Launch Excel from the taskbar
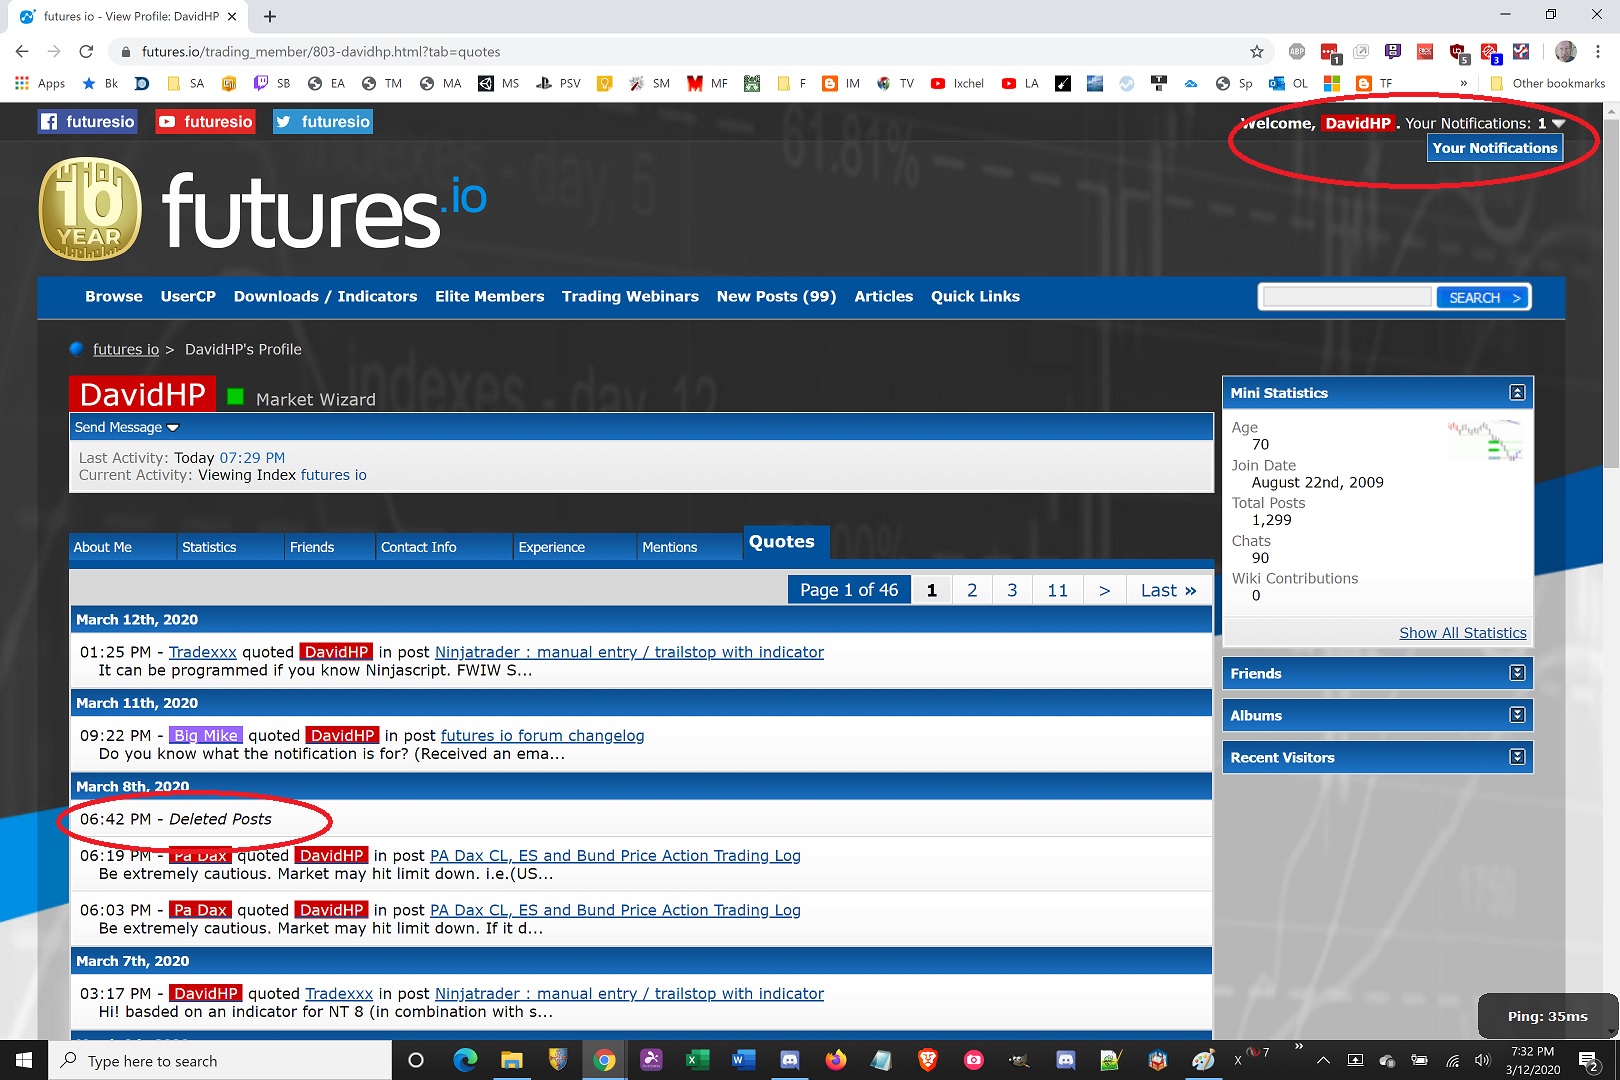The width and height of the screenshot is (1620, 1080). coord(697,1060)
